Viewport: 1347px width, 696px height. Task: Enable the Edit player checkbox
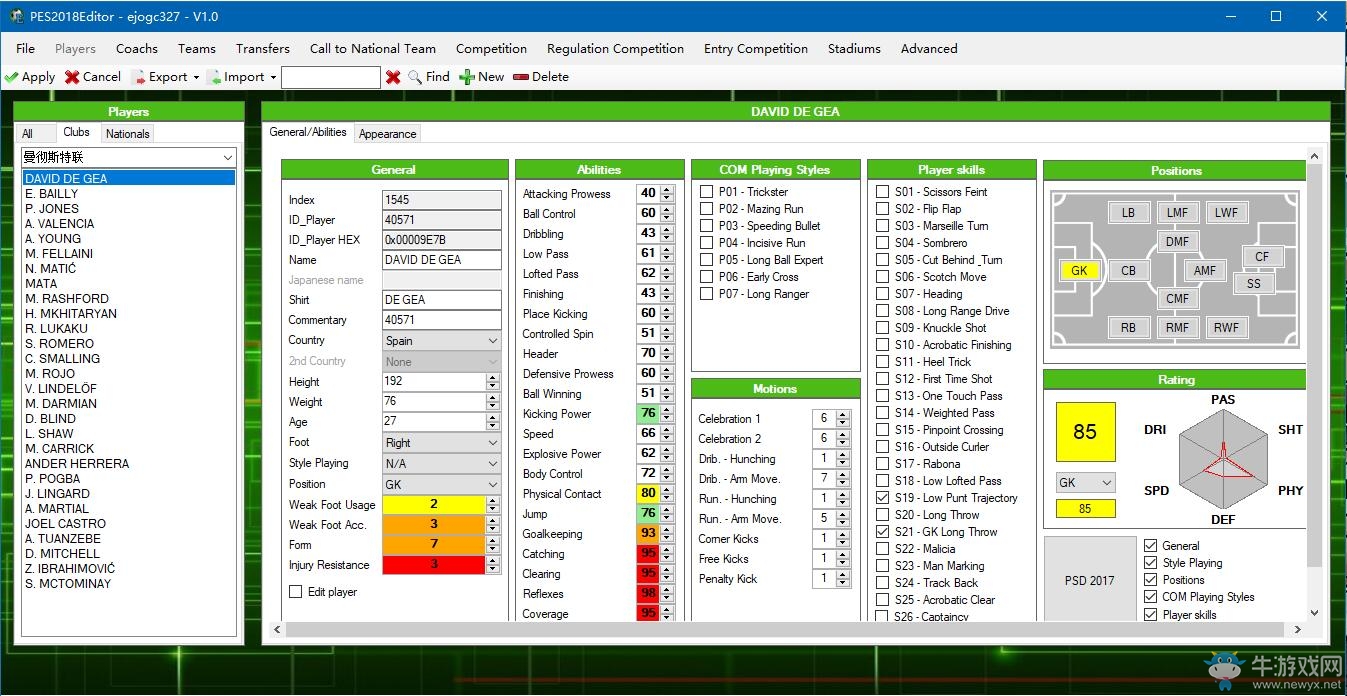click(x=295, y=592)
